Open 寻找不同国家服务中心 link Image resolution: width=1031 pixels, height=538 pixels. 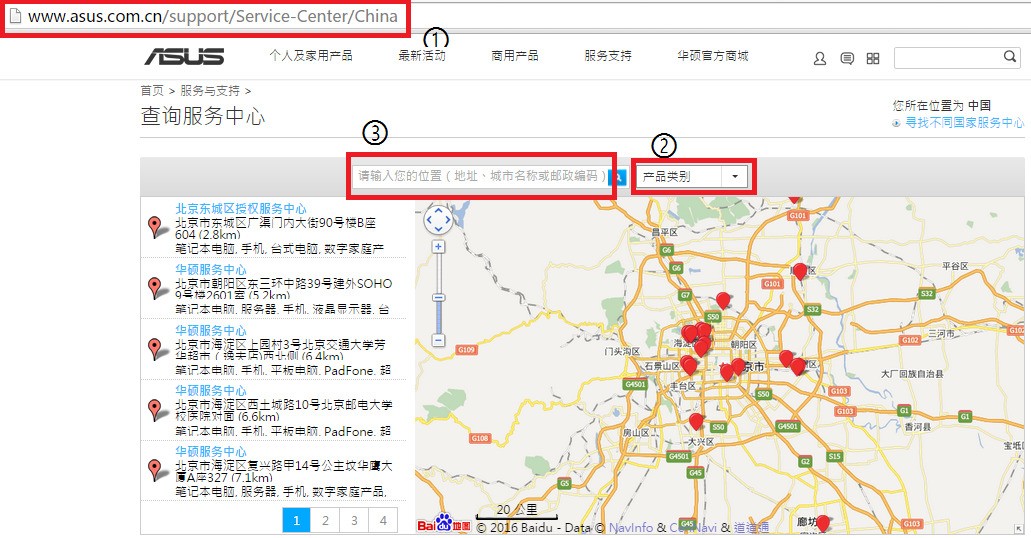pyautogui.click(x=964, y=122)
